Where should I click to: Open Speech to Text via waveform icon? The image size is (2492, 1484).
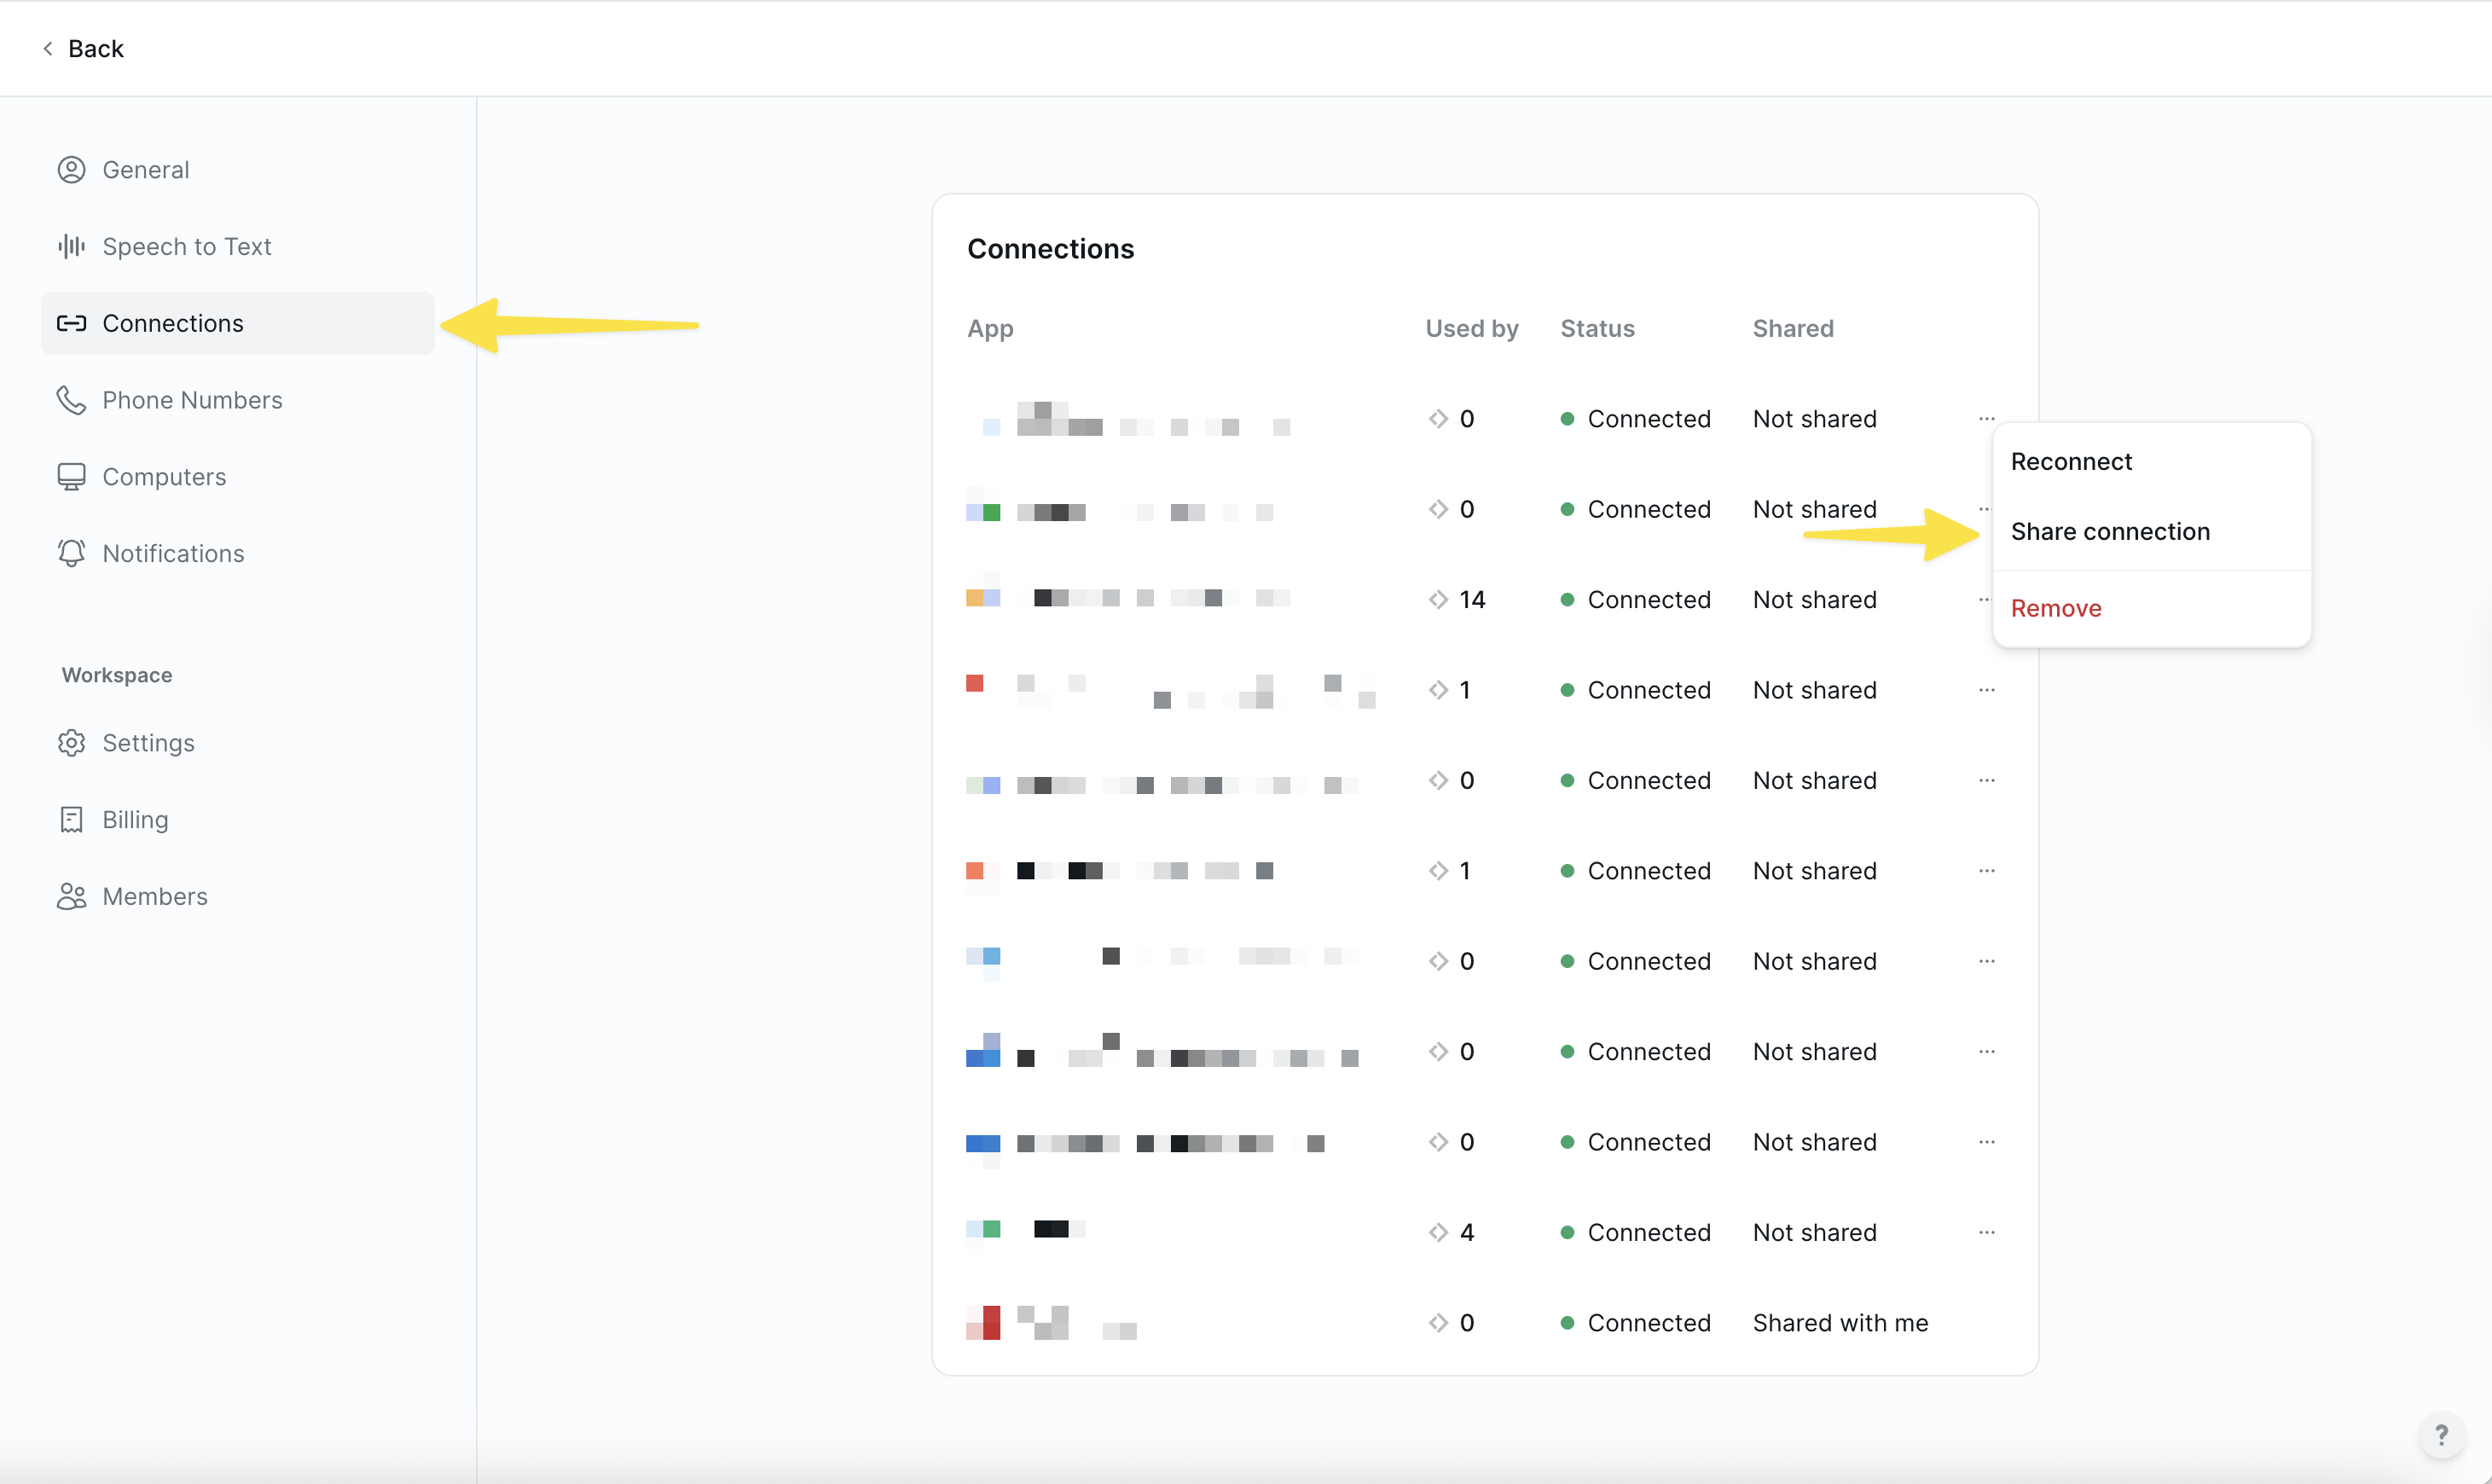tap(71, 247)
